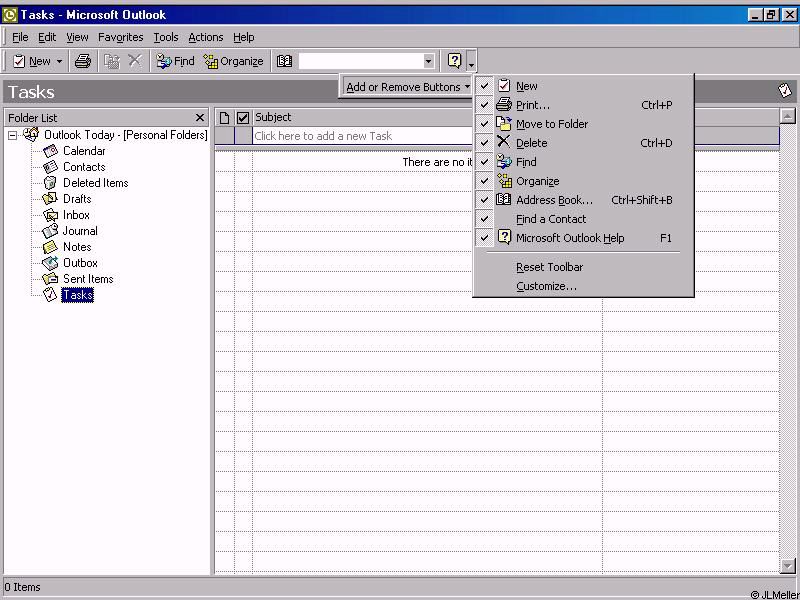800x600 pixels.
Task: Click the Print icon in the toolbar
Action: tap(83, 61)
